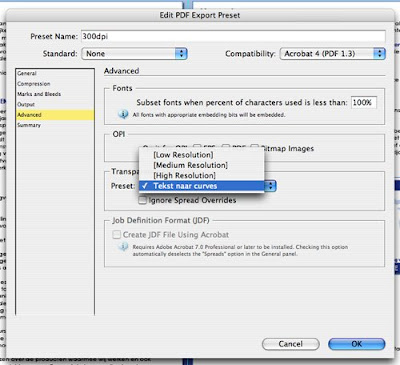The height and width of the screenshot is (365, 400).
Task: Select the highlighted Advanced list item
Action: 55,115
